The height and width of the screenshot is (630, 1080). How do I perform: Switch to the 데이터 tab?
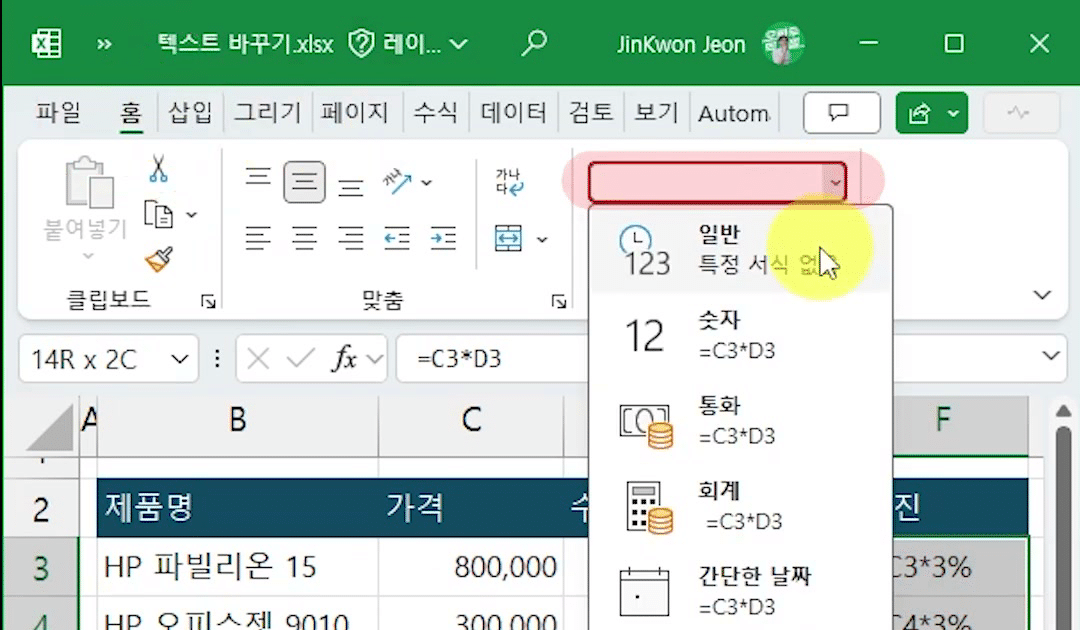point(513,112)
